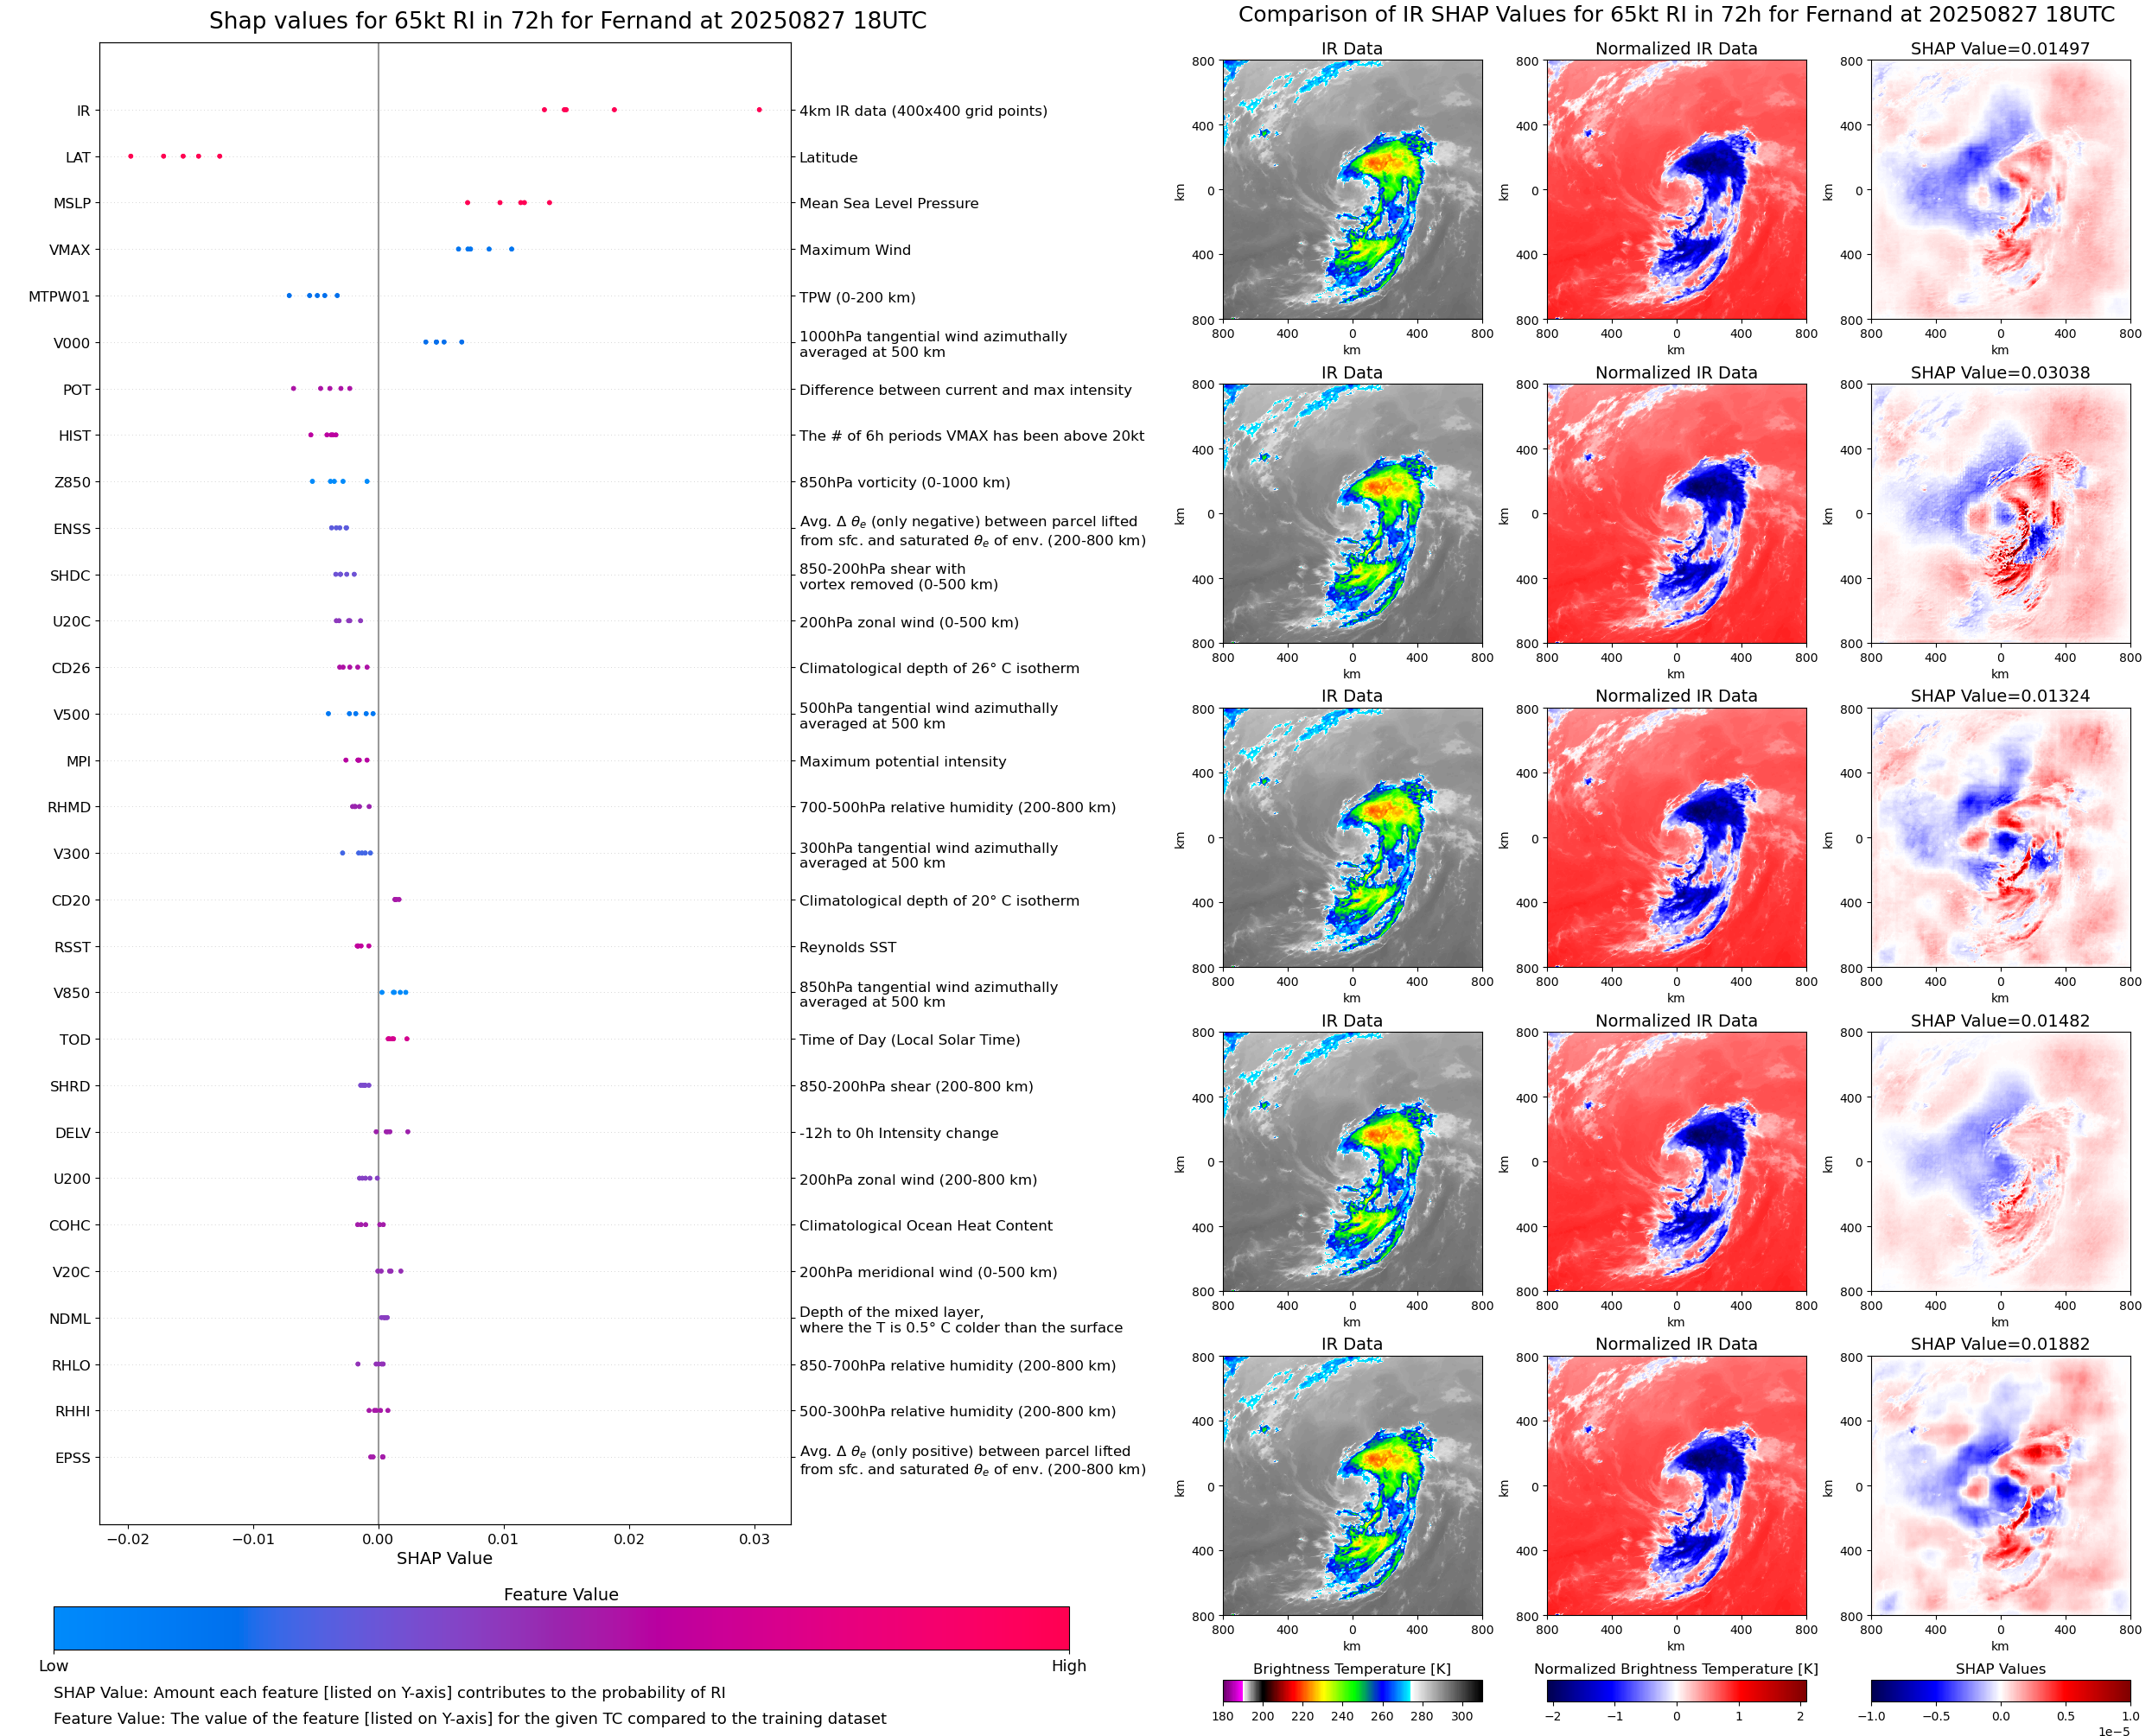
Task: Click the IR feature label on y-axis
Action: tap(83, 111)
